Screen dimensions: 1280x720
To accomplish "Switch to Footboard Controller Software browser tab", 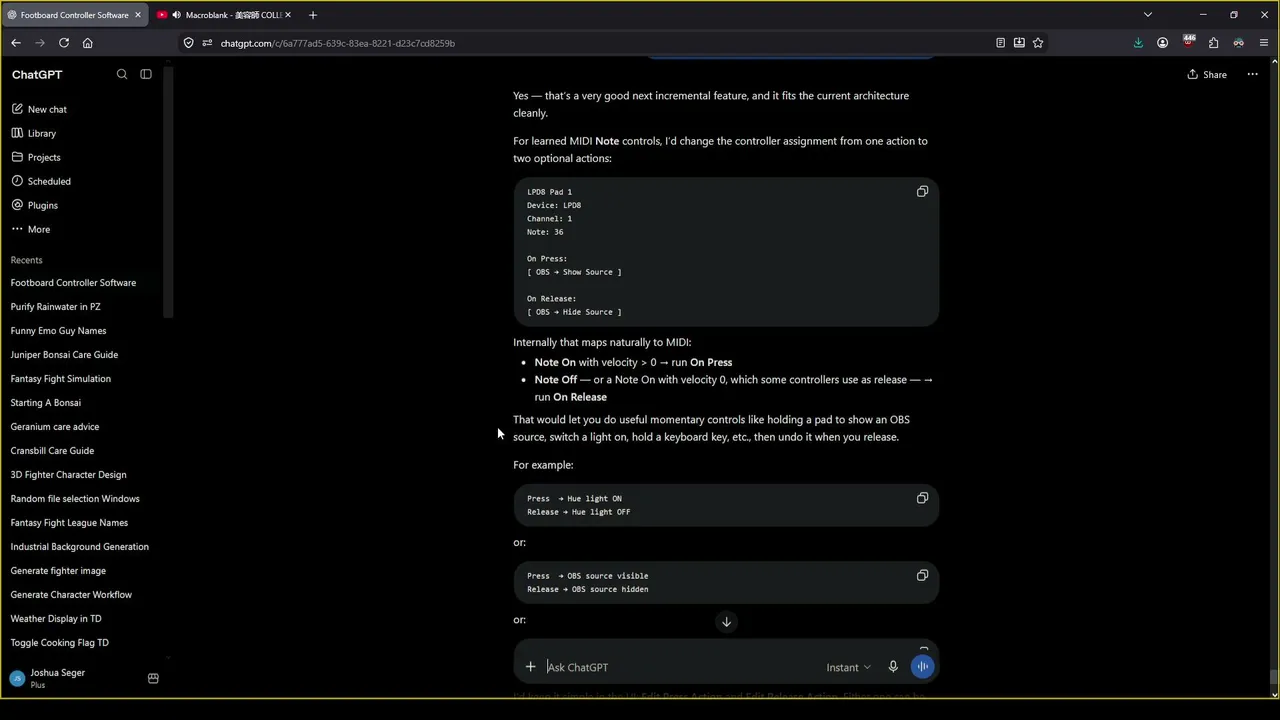I will pyautogui.click(x=75, y=15).
